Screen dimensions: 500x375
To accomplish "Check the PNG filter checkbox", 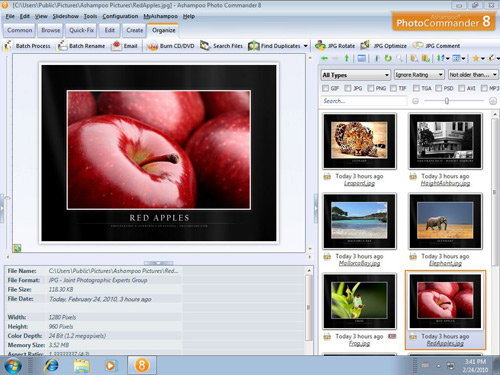I will [x=371, y=88].
